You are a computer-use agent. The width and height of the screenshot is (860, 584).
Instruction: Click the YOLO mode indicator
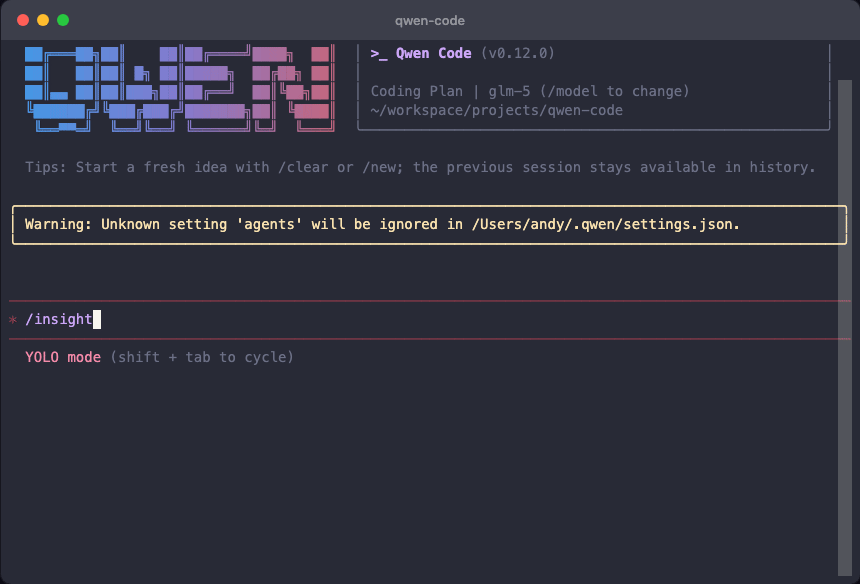pos(63,357)
